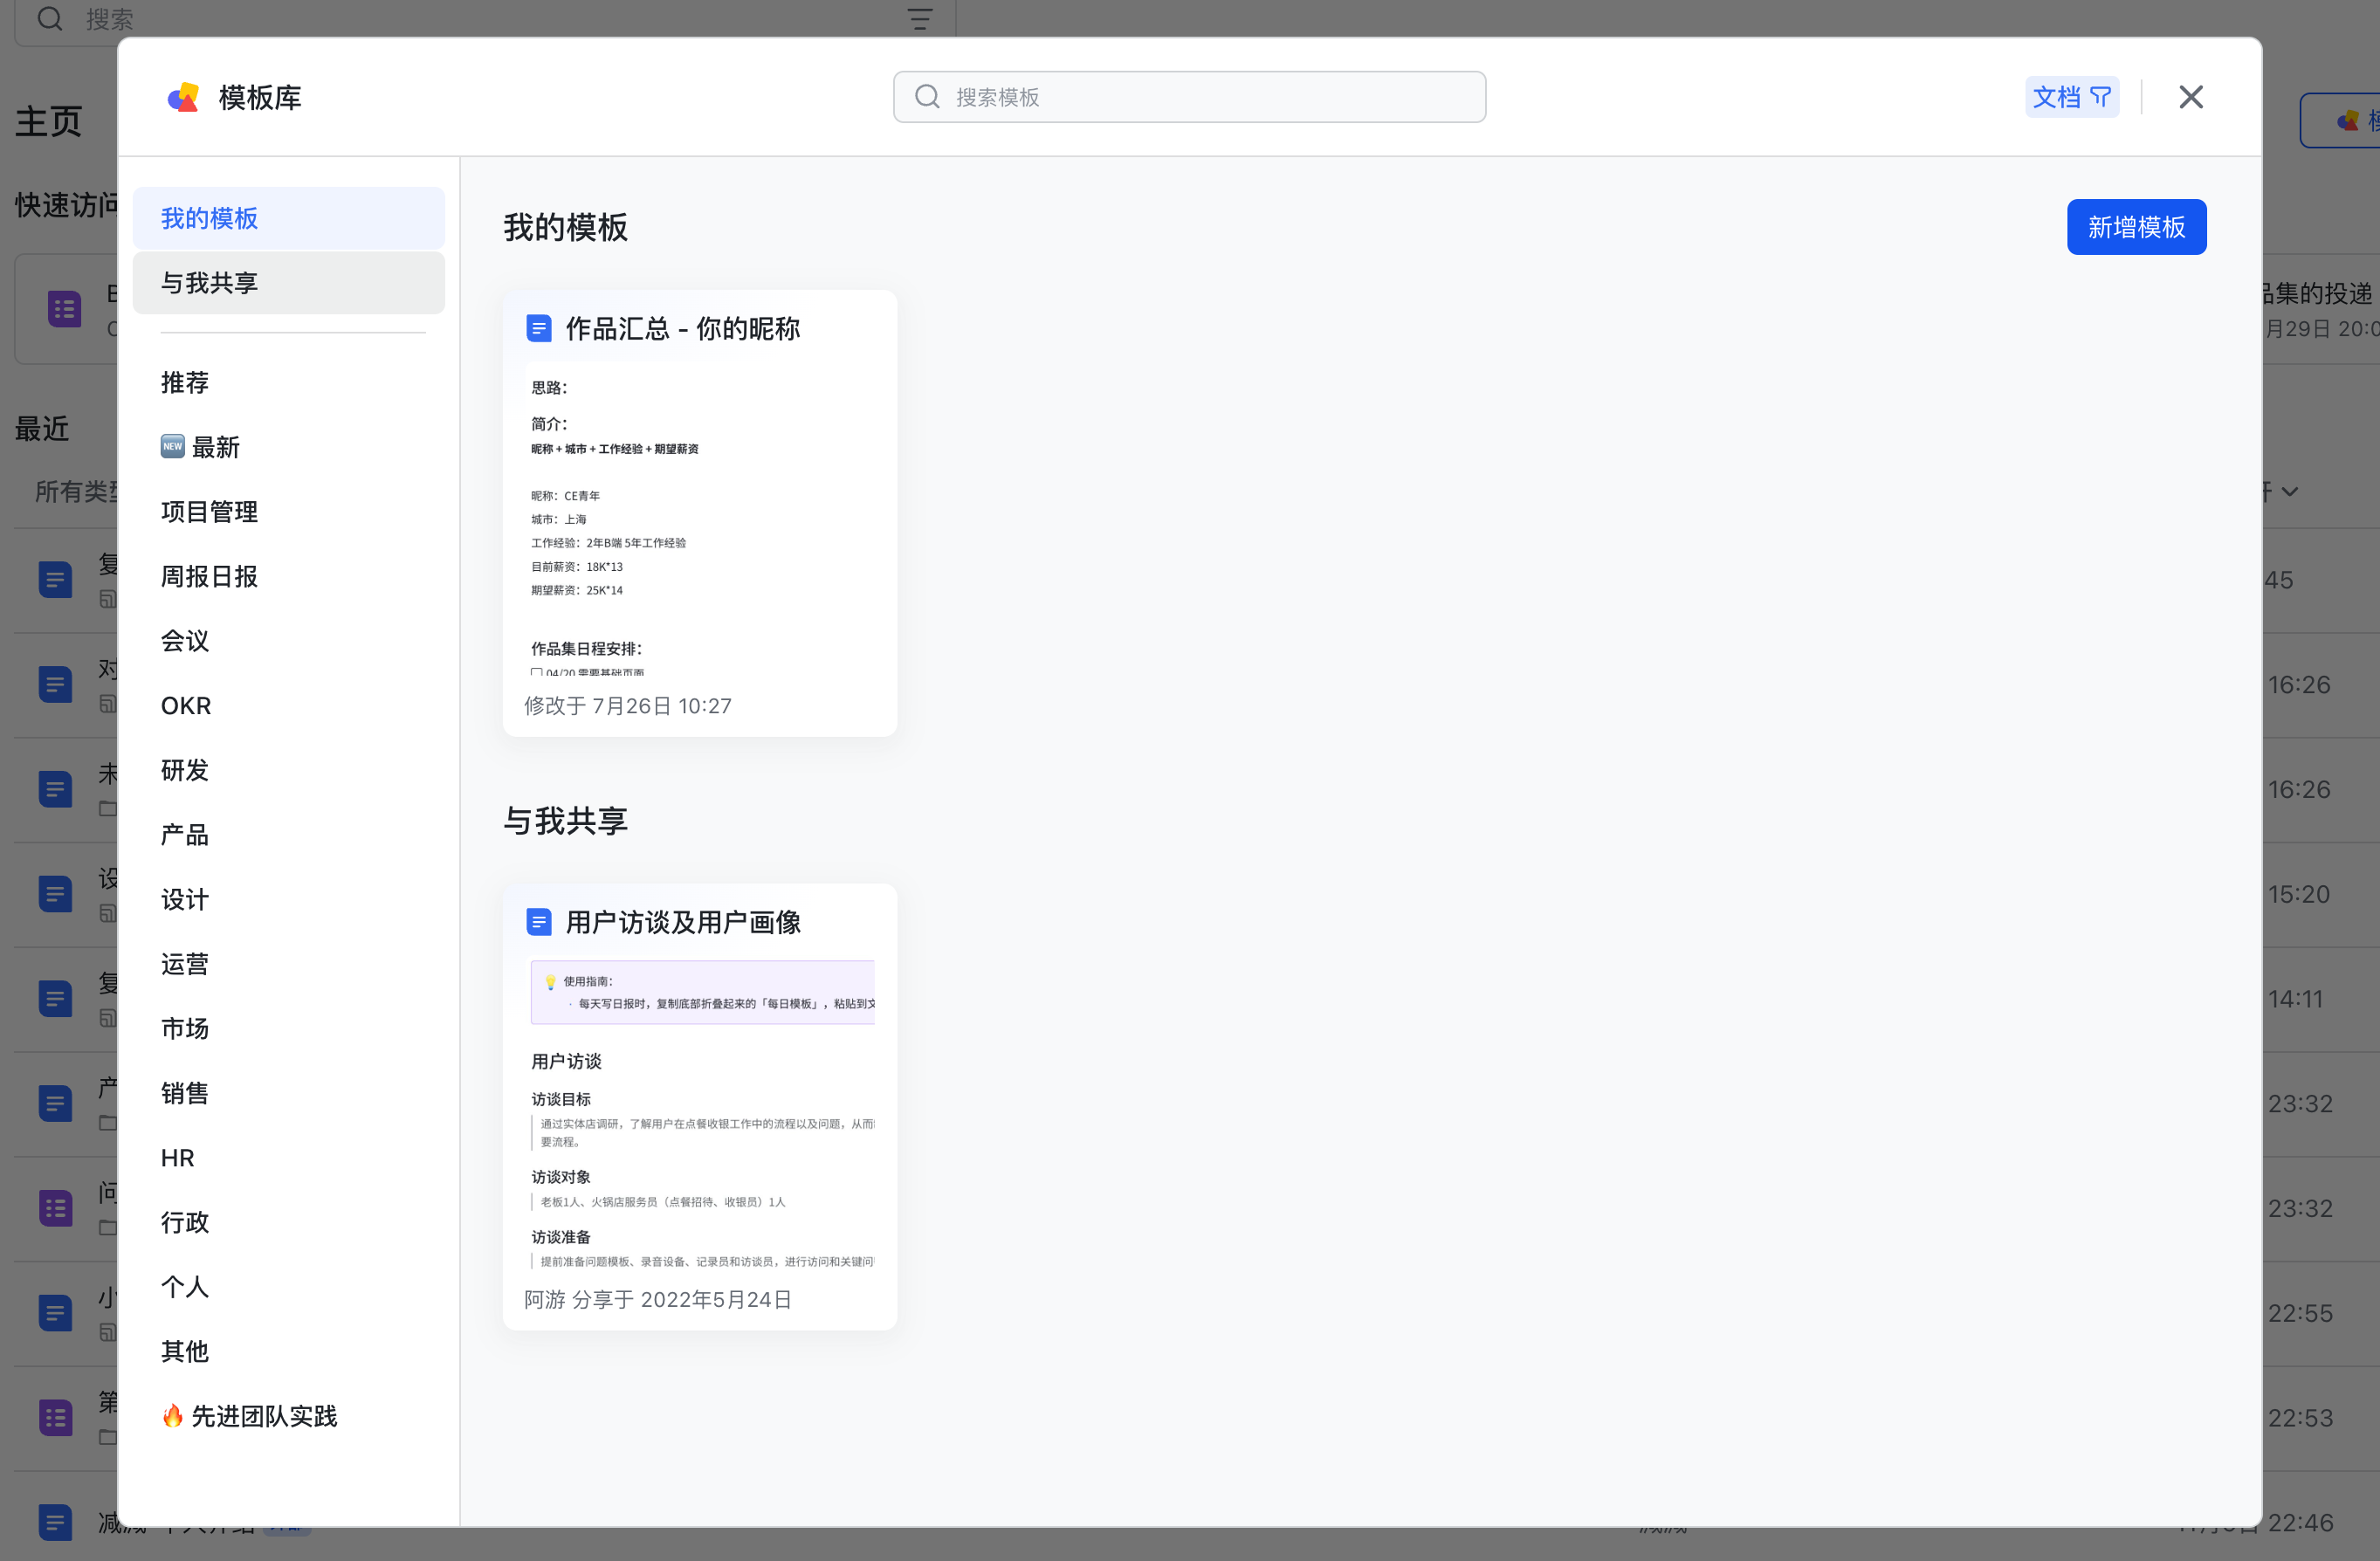Open the 行政 category

(x=288, y=1222)
